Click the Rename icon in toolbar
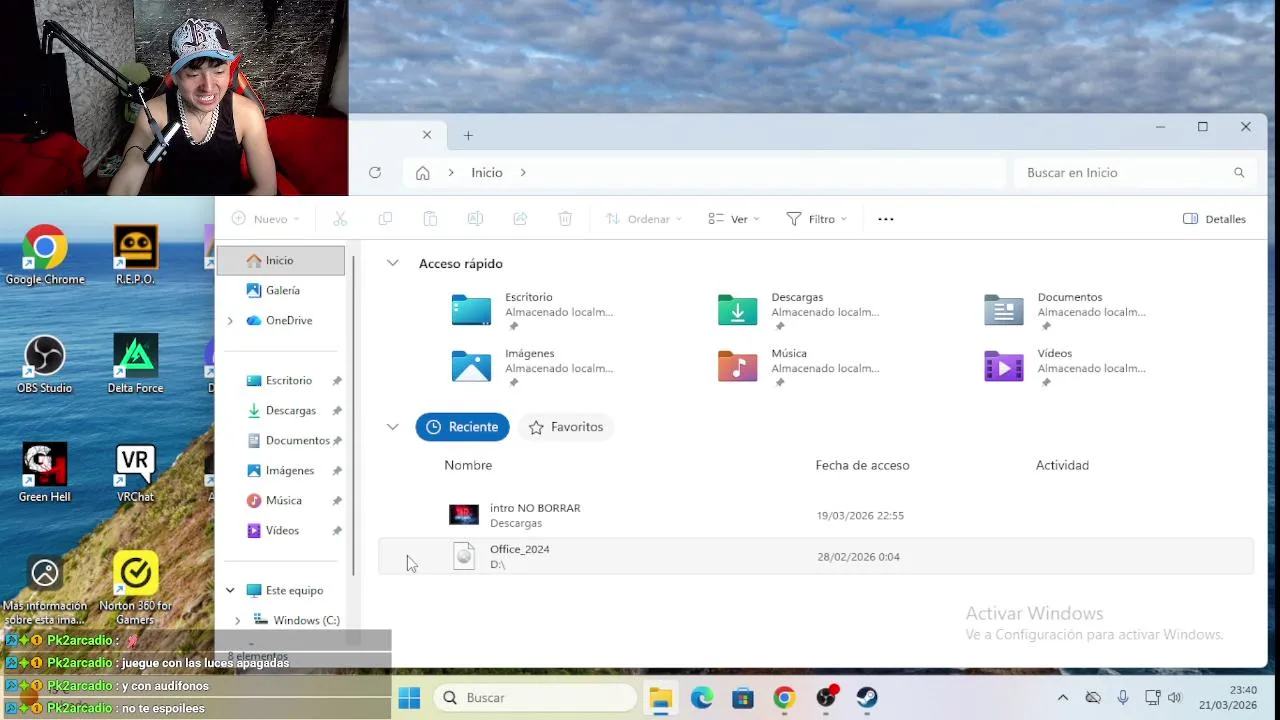 475,219
